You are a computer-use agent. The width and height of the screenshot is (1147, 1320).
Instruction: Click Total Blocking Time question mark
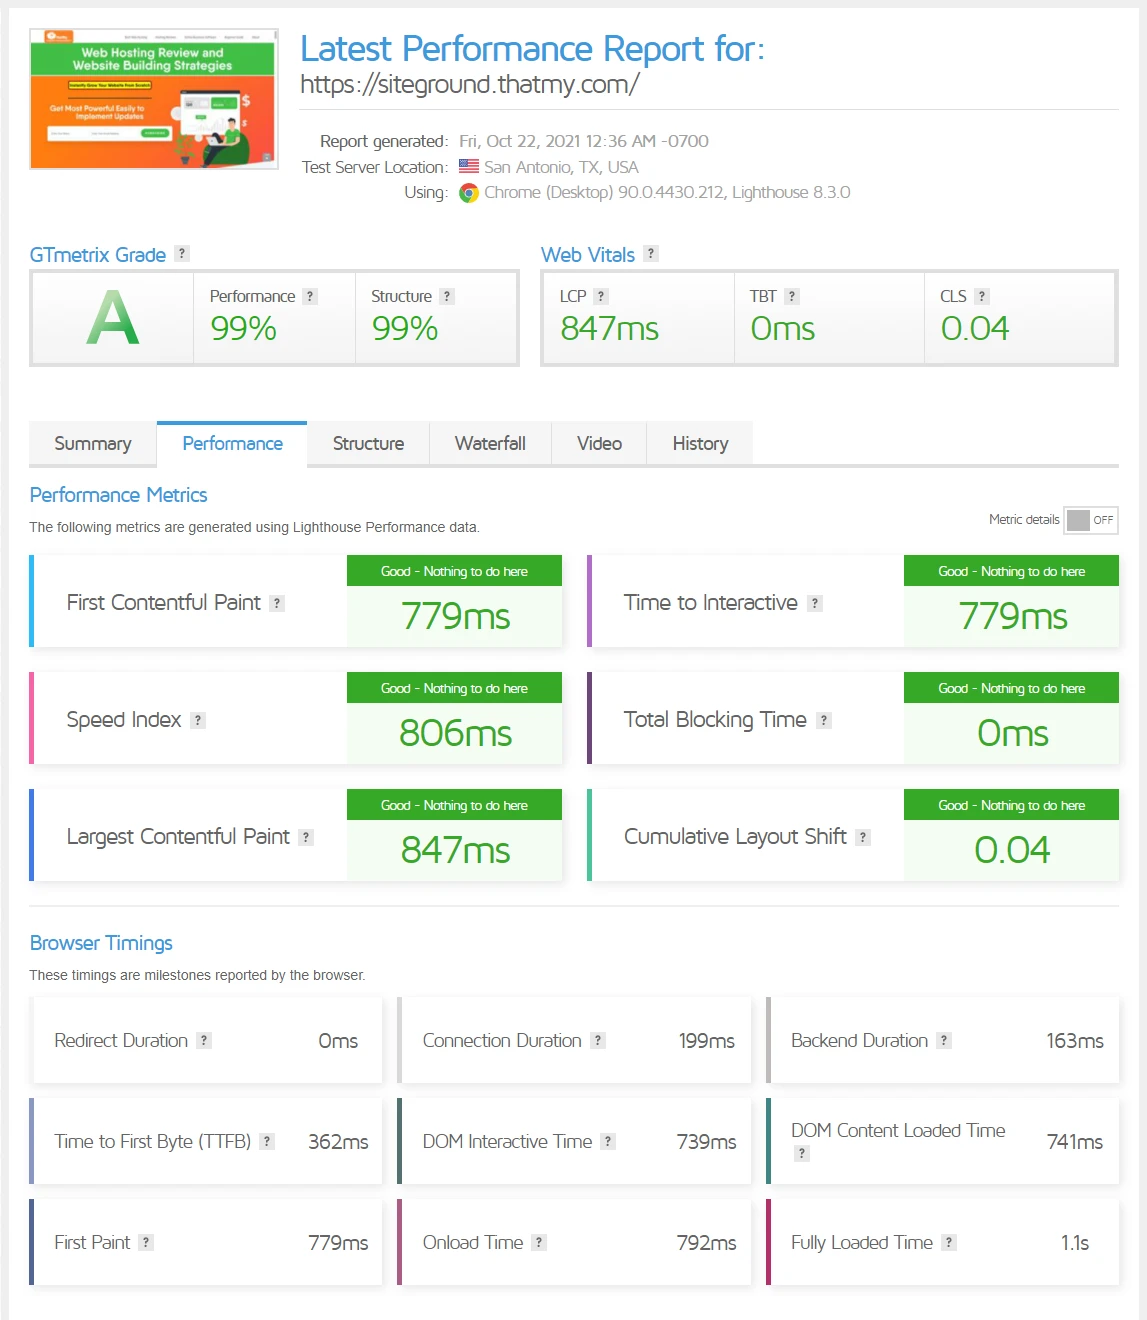tap(823, 719)
